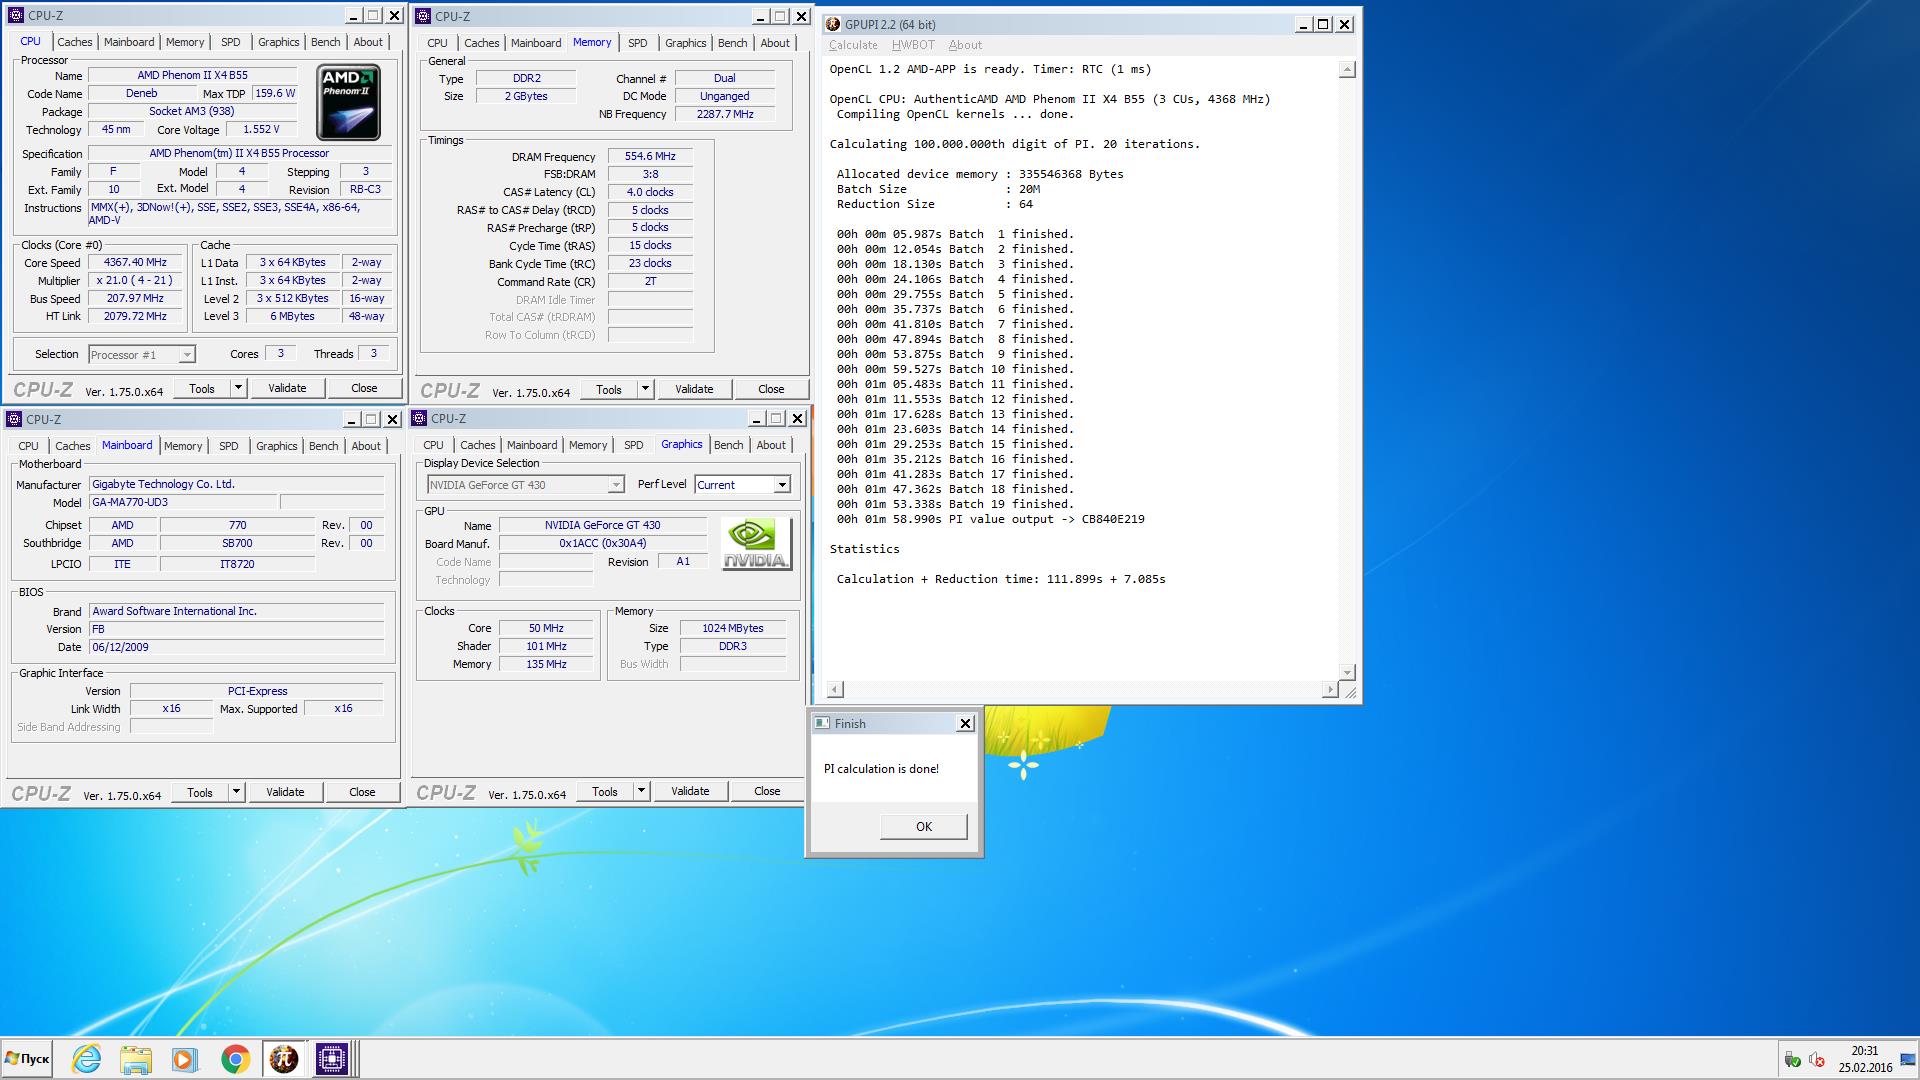Open Tools dropdown arrow in CPU window
Image resolution: width=1920 pixels, height=1080 pixels.
pos(238,388)
